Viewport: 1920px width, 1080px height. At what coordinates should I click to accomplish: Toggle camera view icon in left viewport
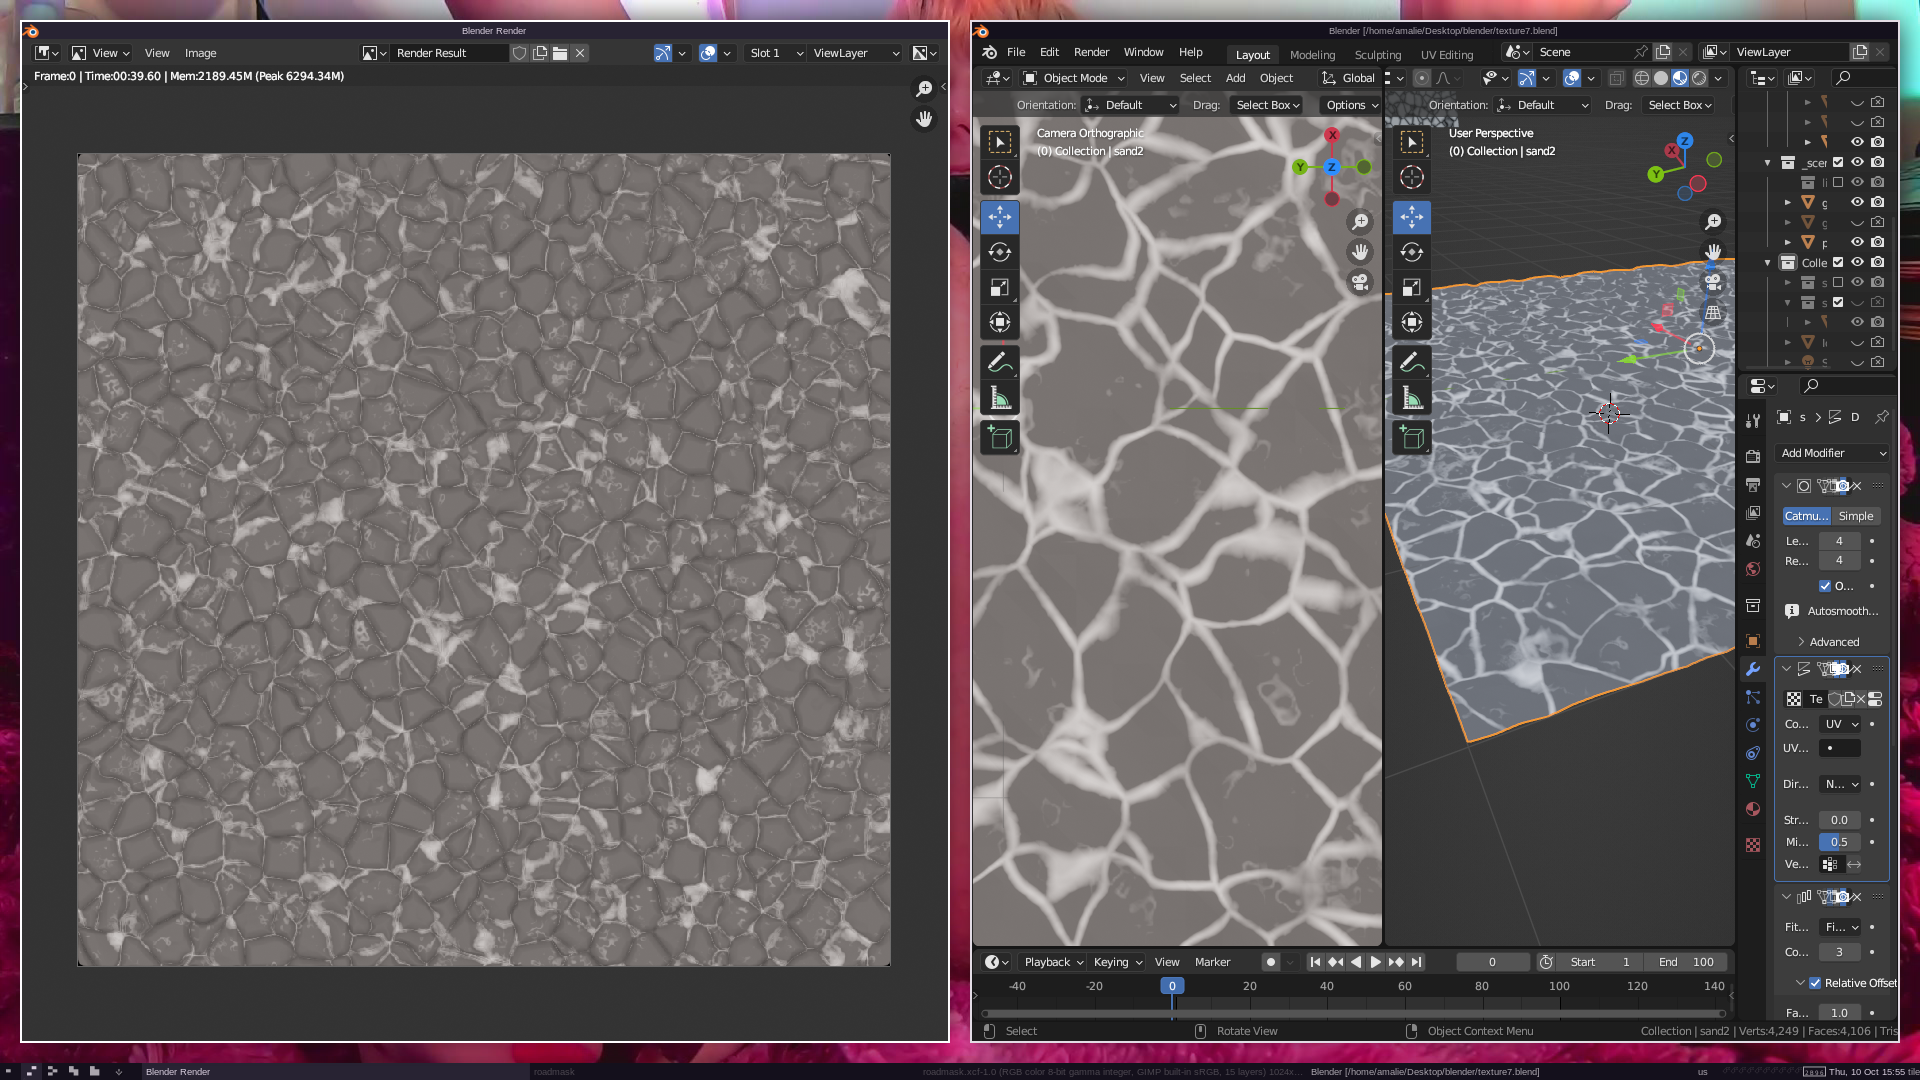click(x=1360, y=282)
